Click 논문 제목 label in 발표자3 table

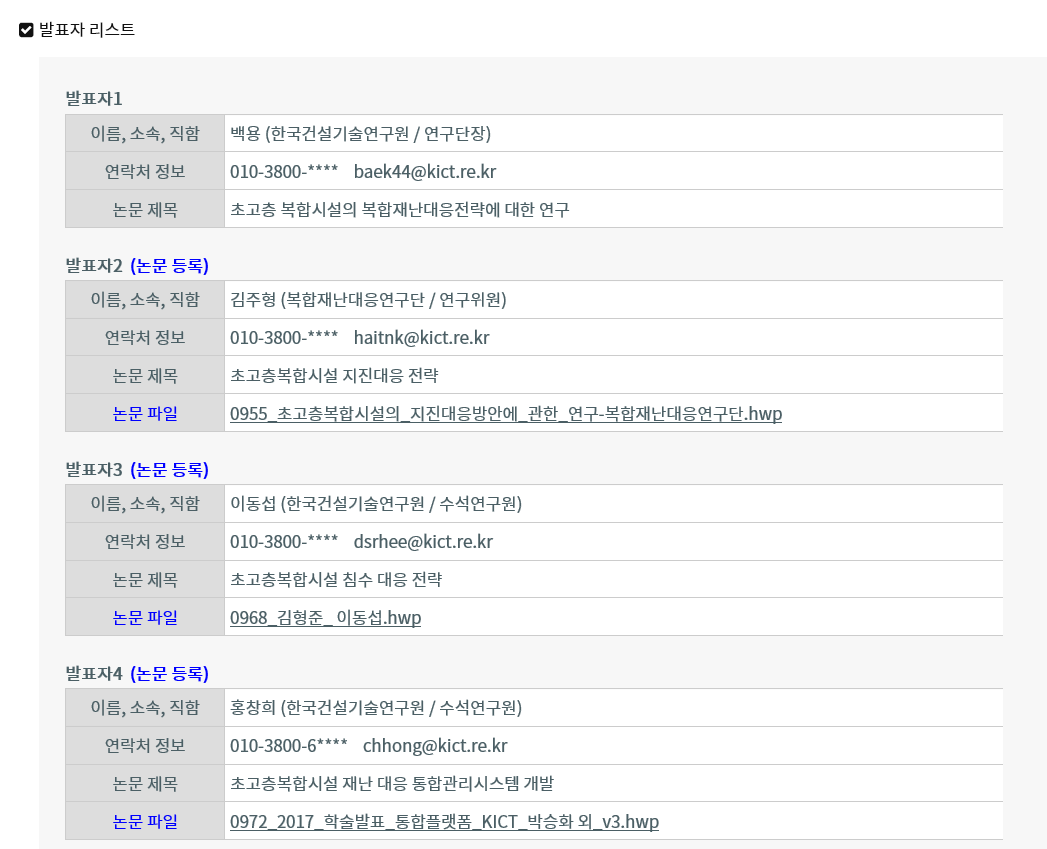click(x=145, y=579)
